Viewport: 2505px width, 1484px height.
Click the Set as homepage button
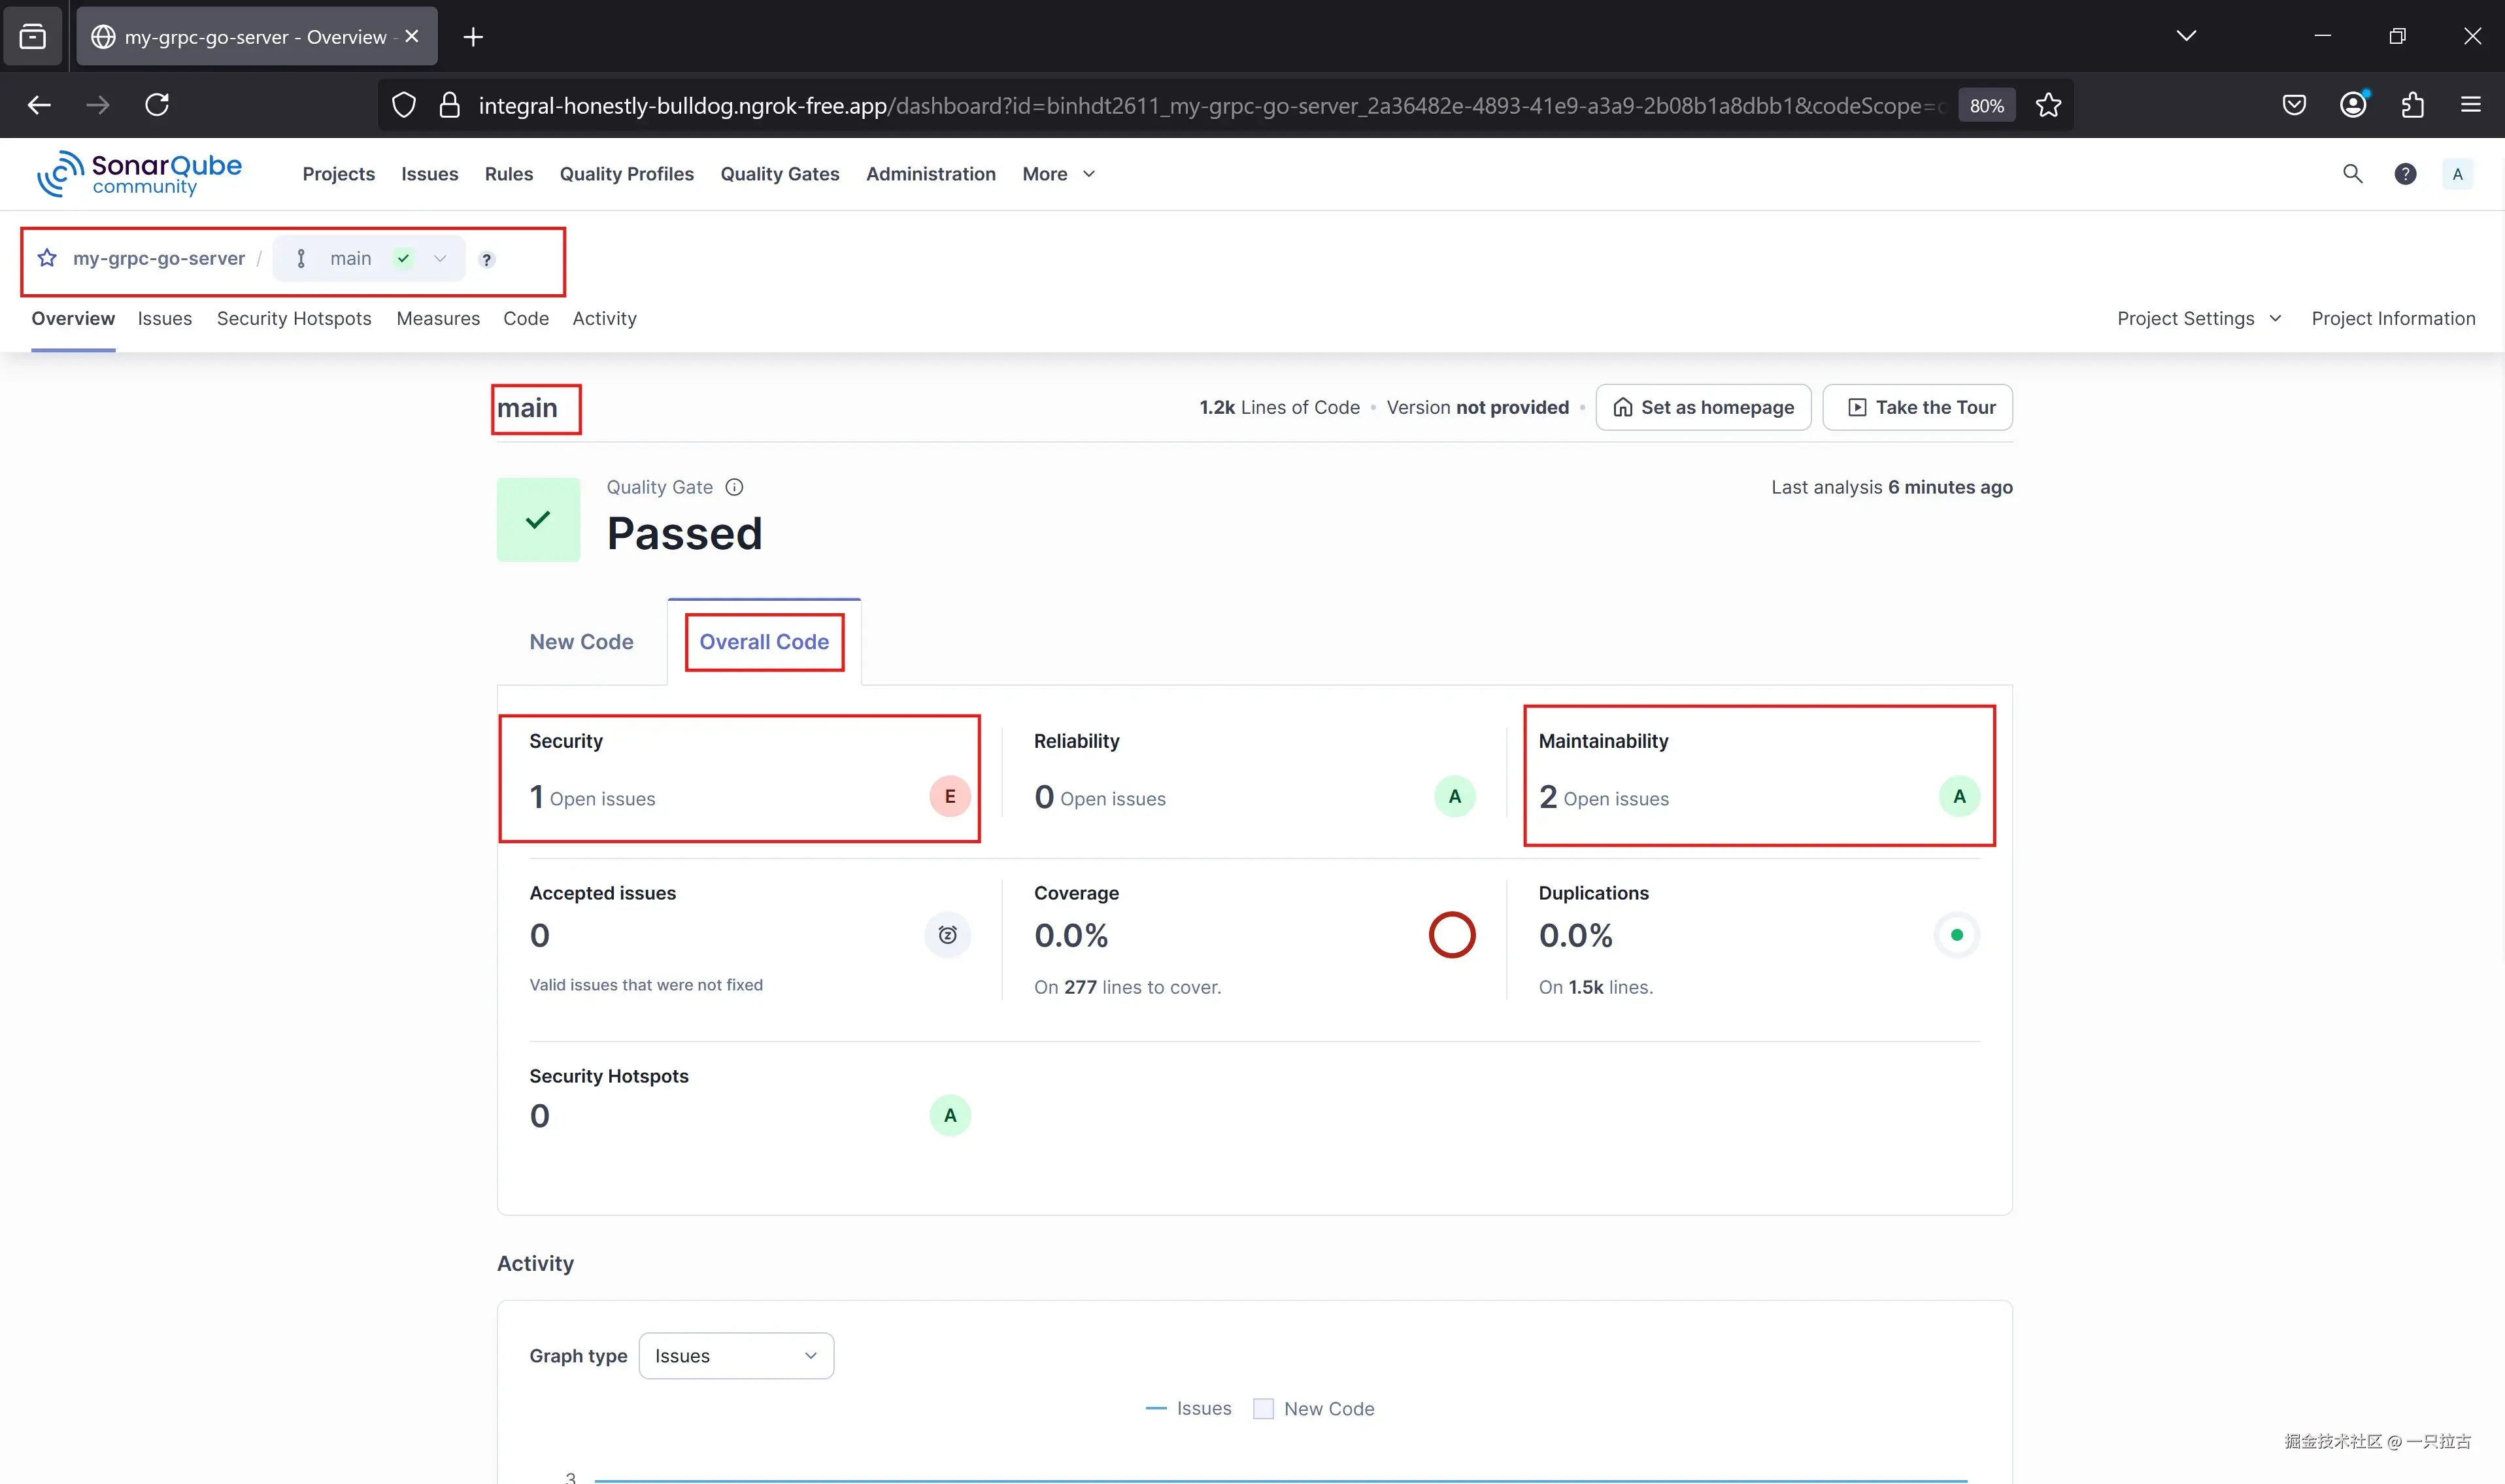[x=1703, y=407]
